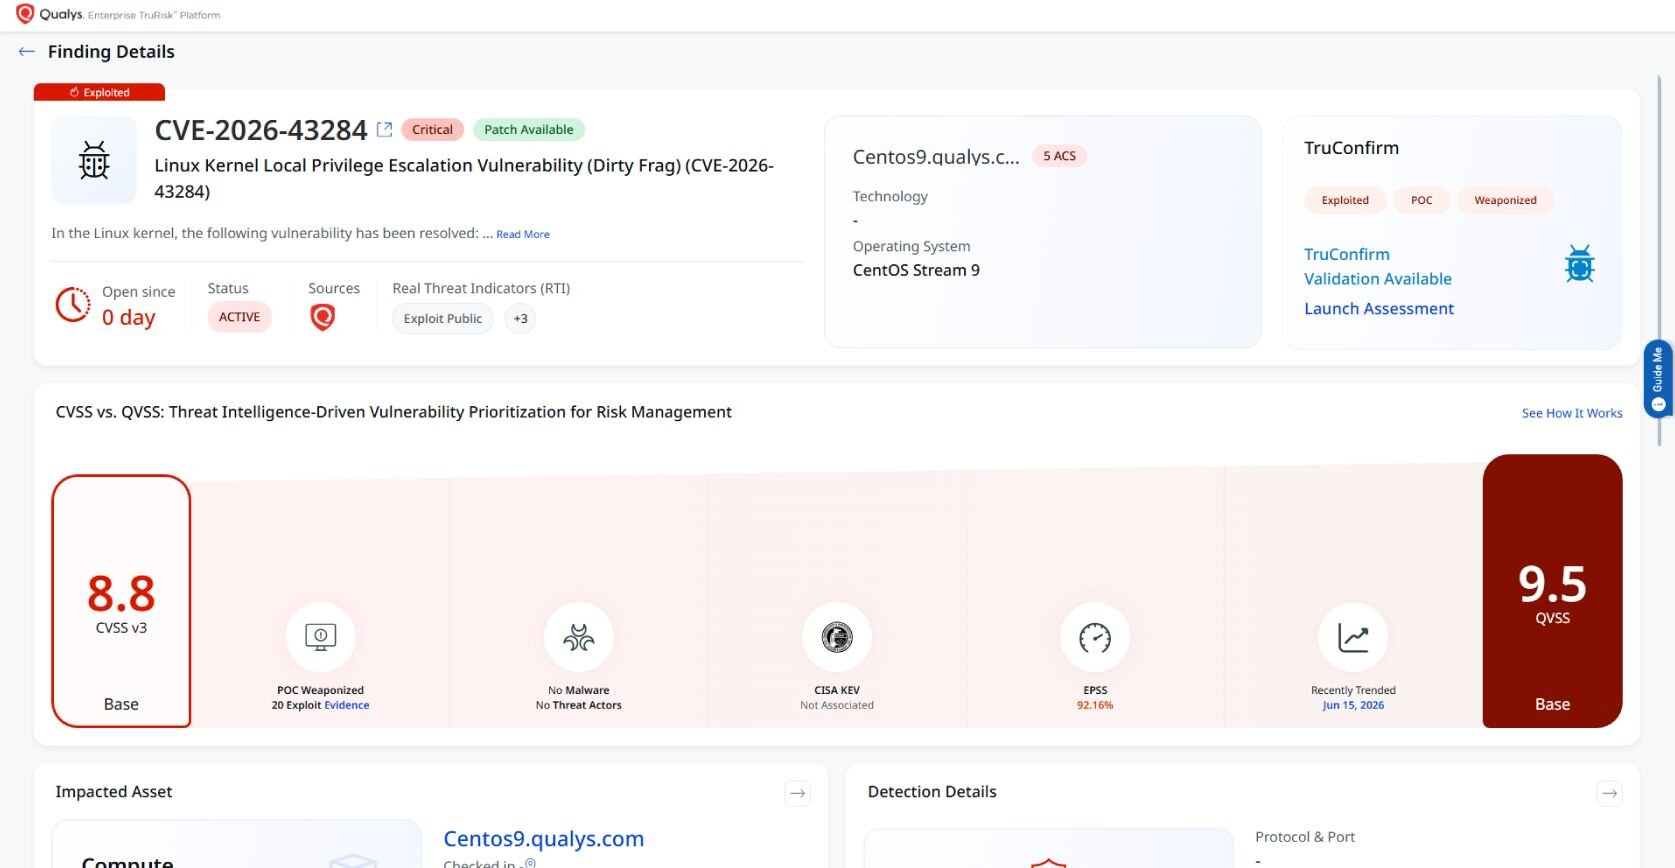The width and height of the screenshot is (1675, 868).
Task: Select the 9.5 QVSS score card
Action: 1552,591
